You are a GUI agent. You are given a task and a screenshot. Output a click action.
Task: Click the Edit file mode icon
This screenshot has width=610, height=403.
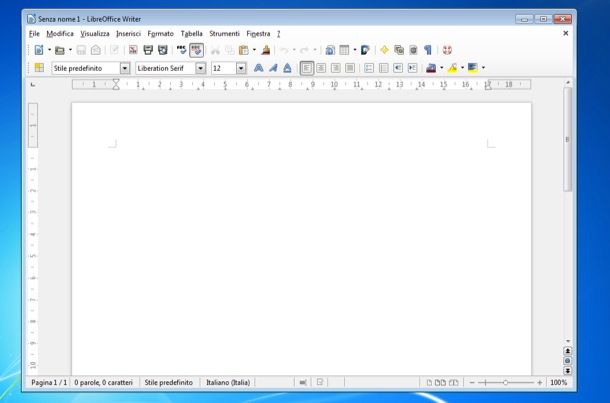tap(114, 50)
